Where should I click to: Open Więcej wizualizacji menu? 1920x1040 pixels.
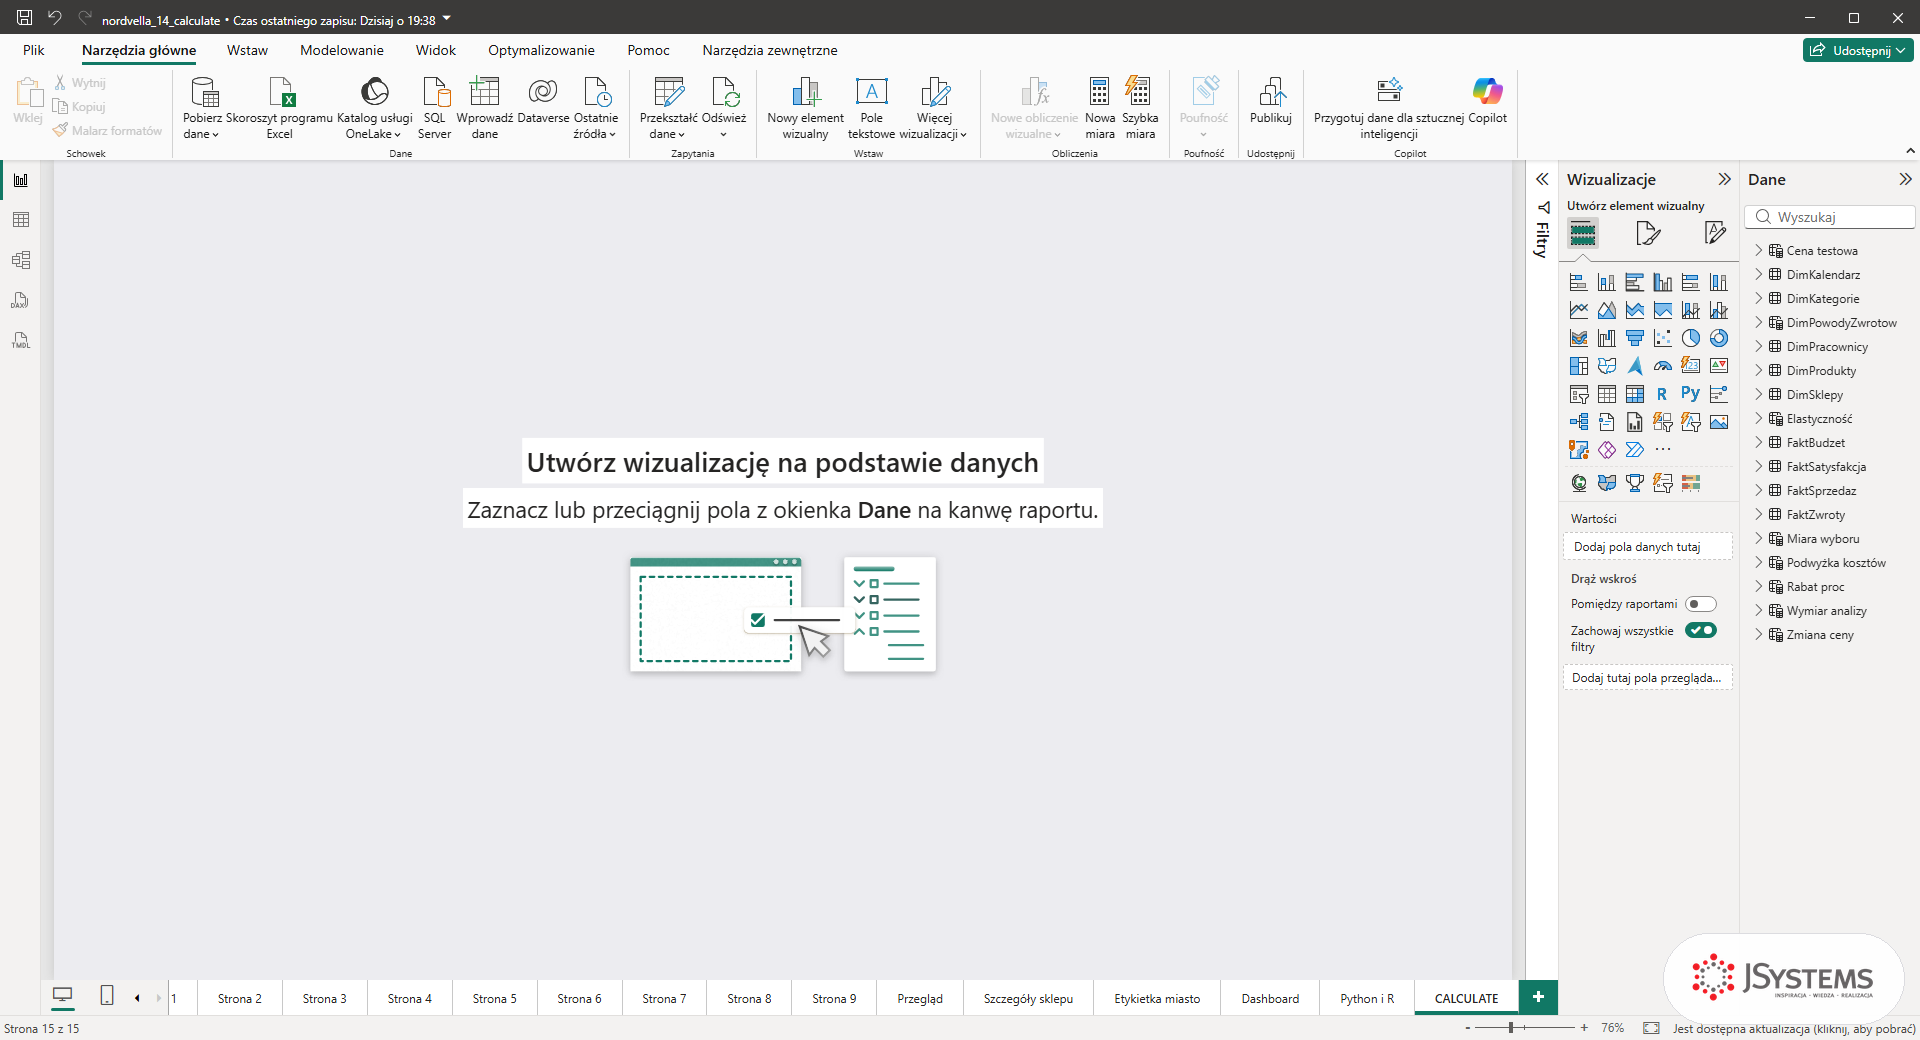point(934,107)
